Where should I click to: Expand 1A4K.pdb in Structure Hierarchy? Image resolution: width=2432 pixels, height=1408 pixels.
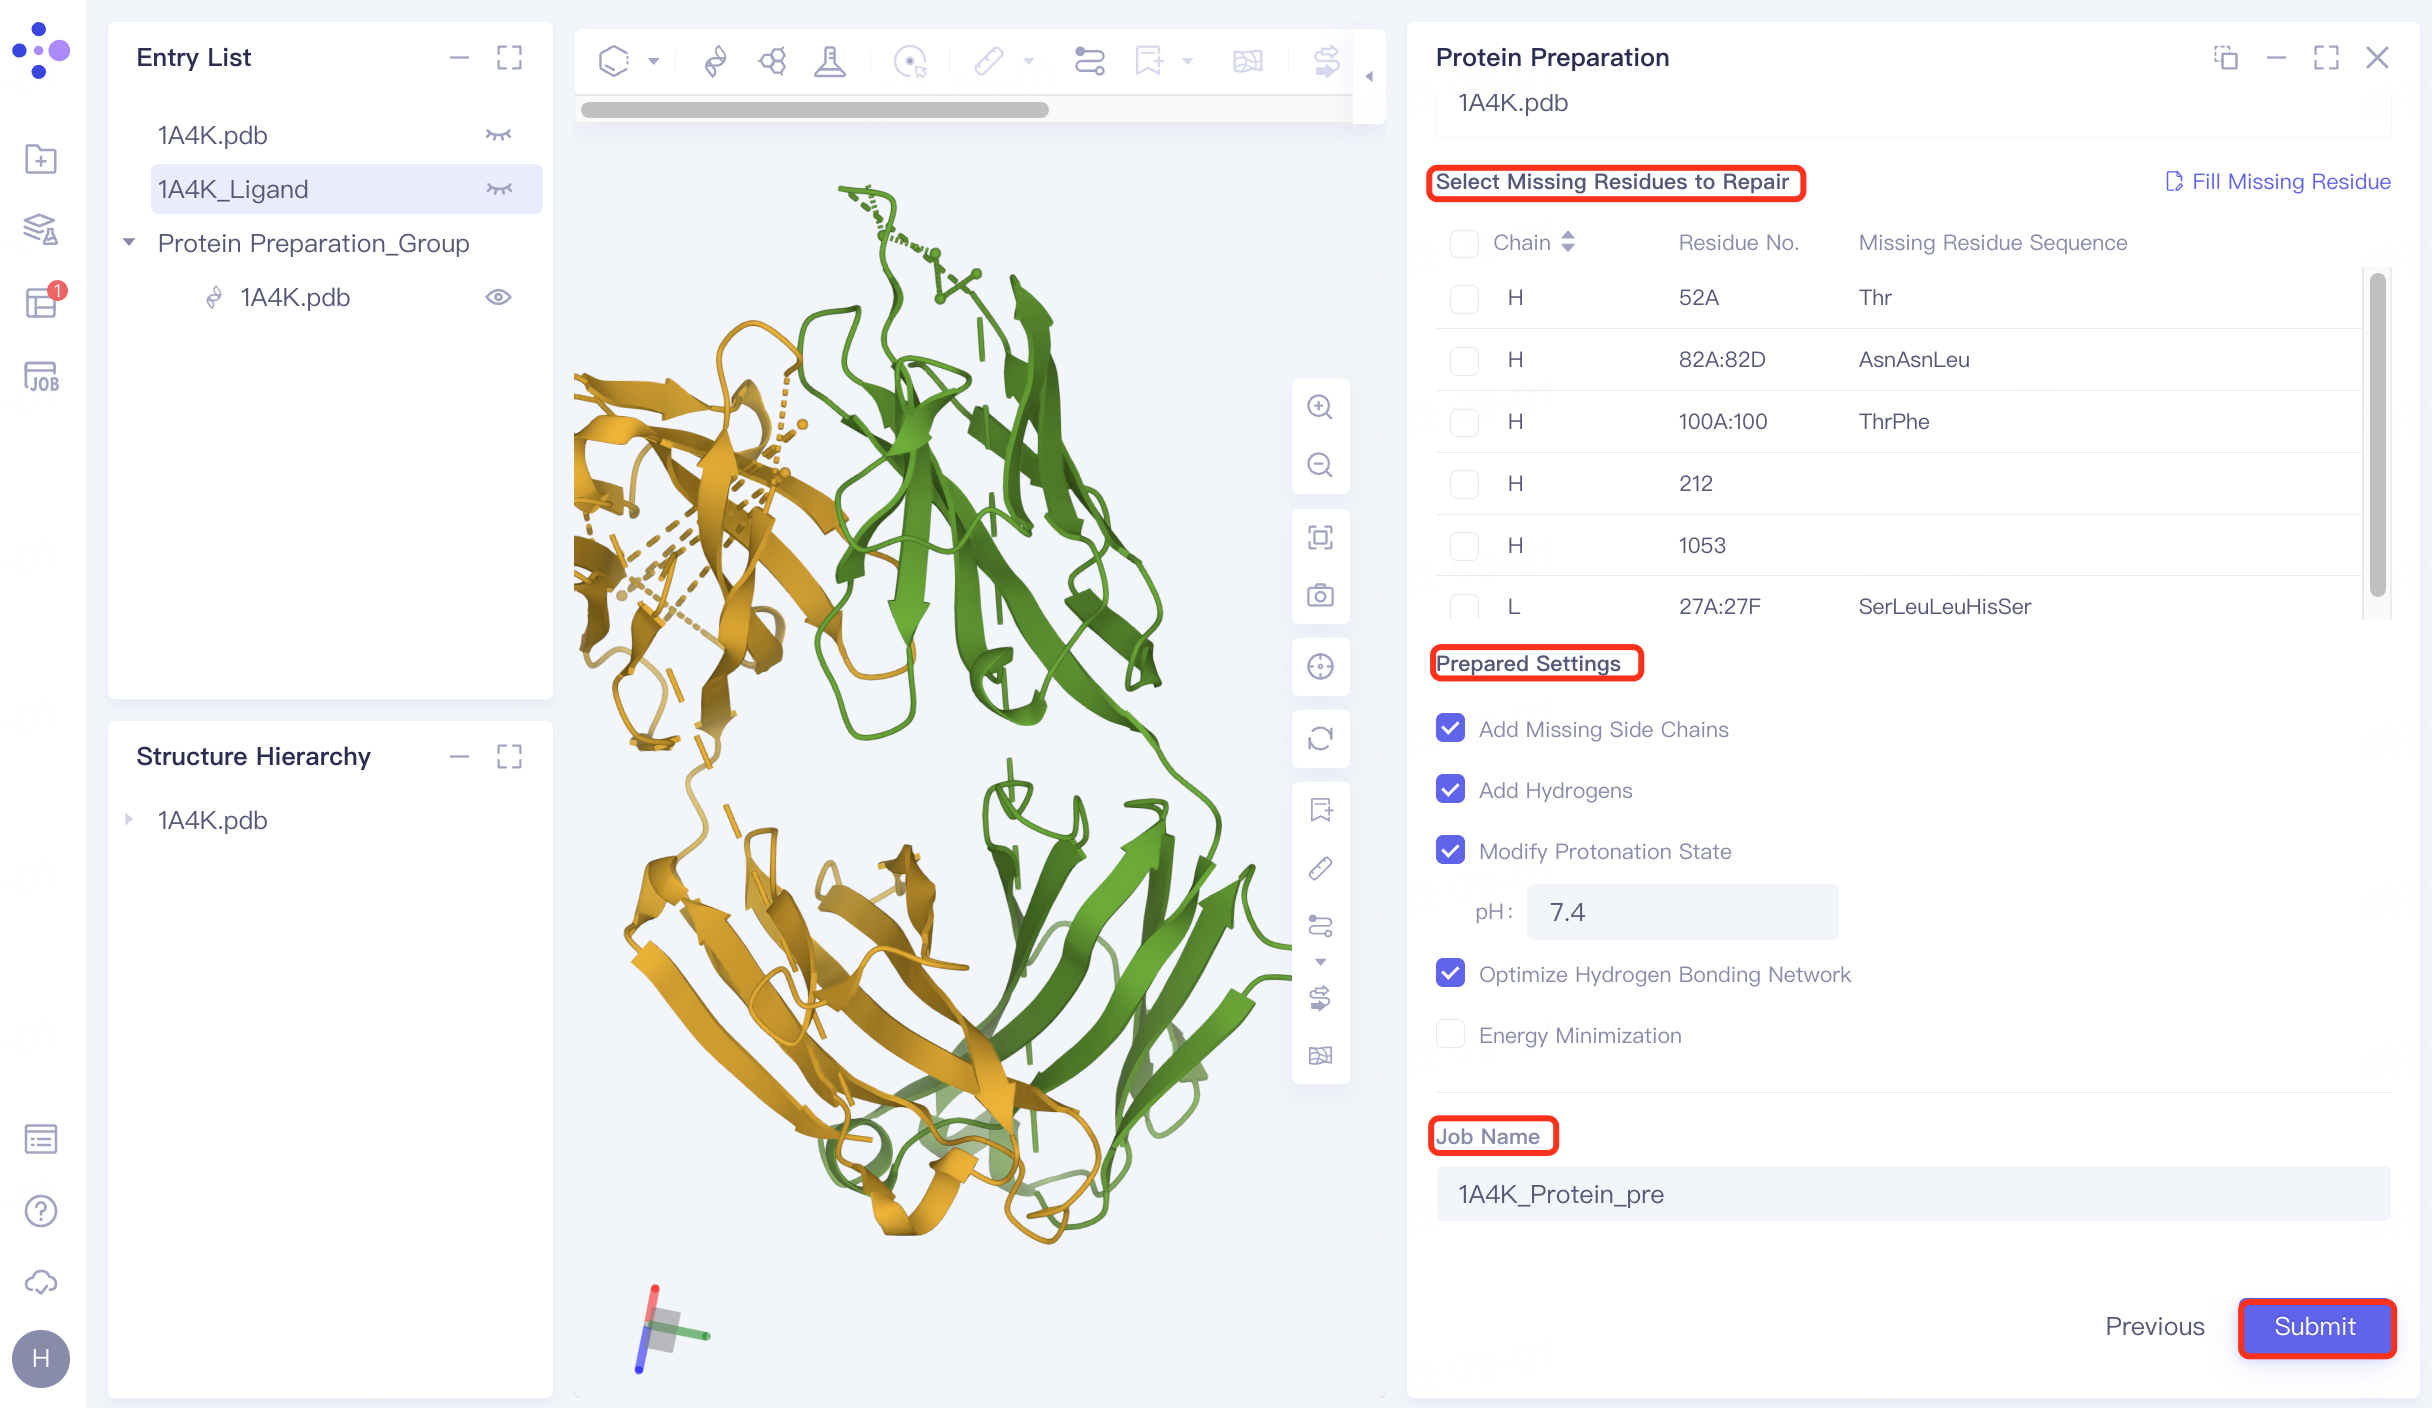(129, 820)
